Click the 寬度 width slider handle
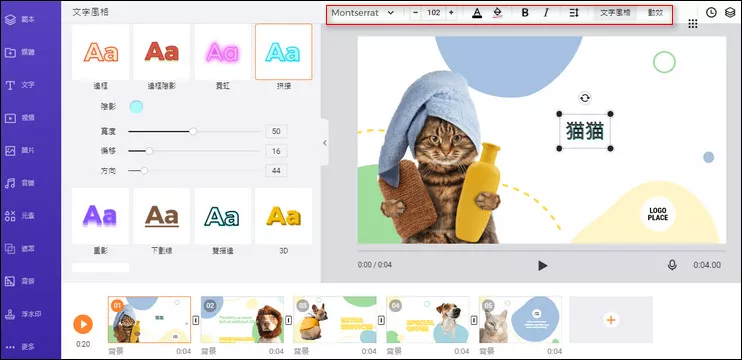The image size is (742, 360). 193,132
